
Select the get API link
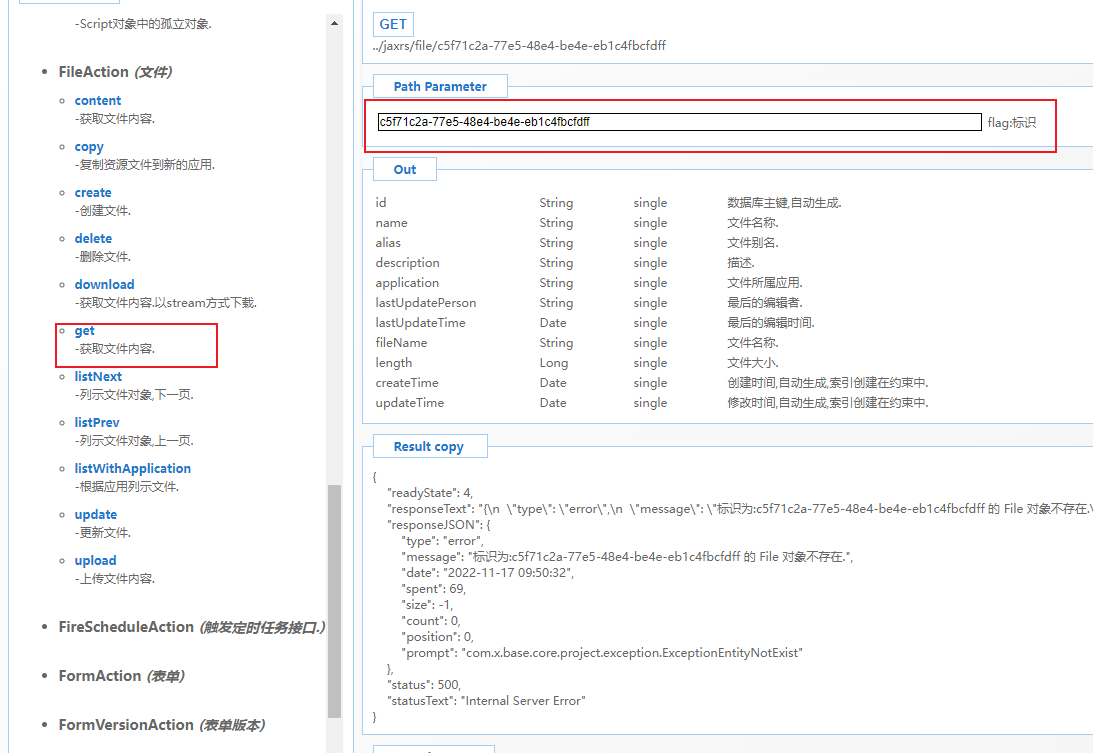tap(84, 330)
